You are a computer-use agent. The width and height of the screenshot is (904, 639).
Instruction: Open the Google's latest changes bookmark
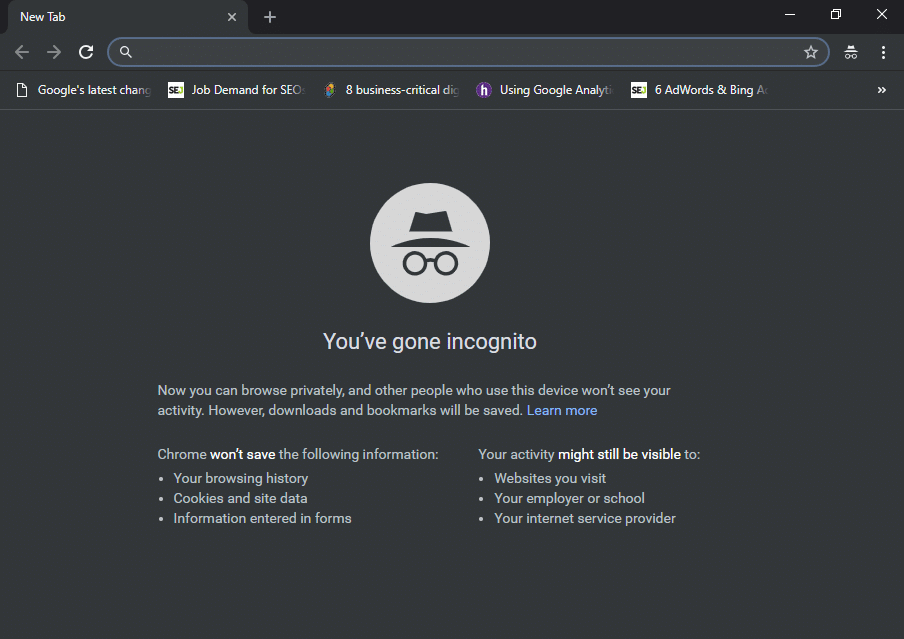[x=84, y=90]
